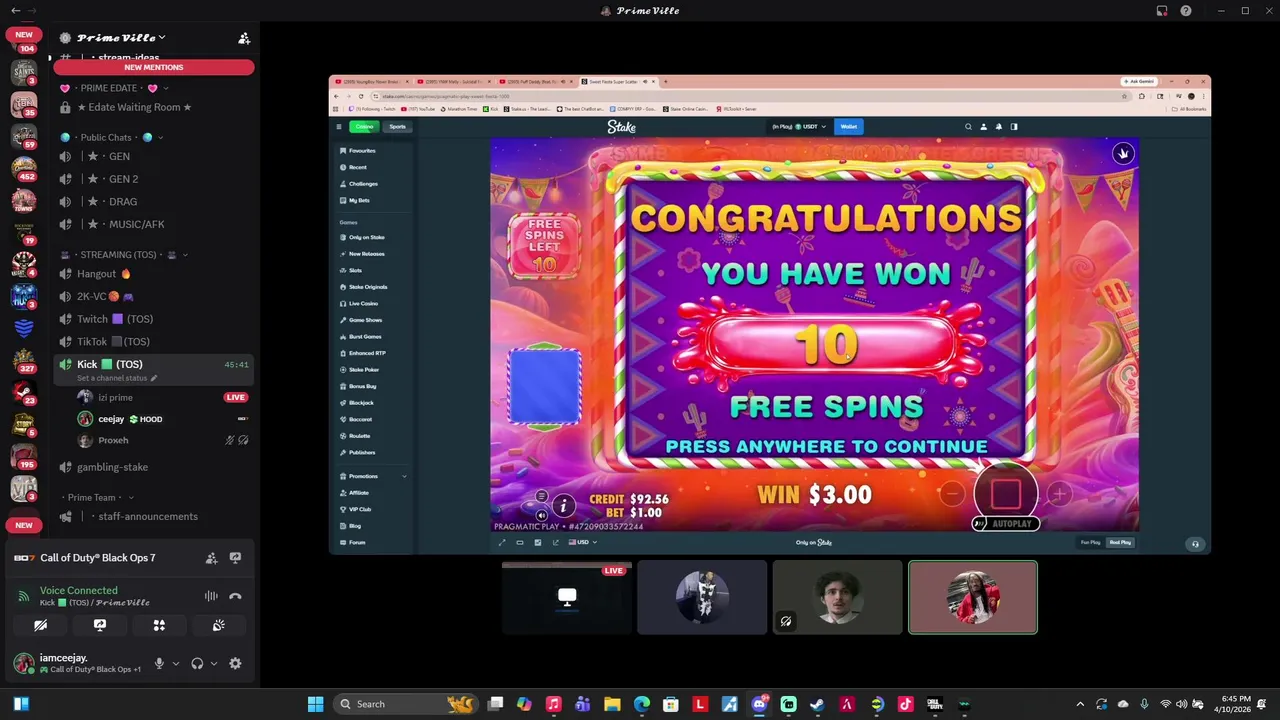Click Favourites in Stake sidebar
The width and height of the screenshot is (1280, 720).
click(x=362, y=151)
